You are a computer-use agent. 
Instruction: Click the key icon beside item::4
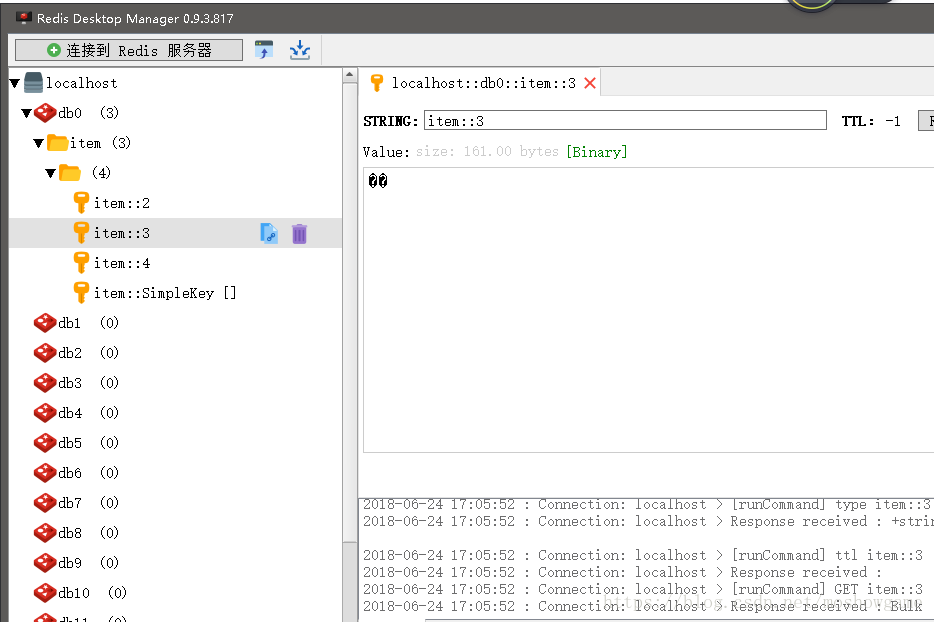[x=81, y=263]
